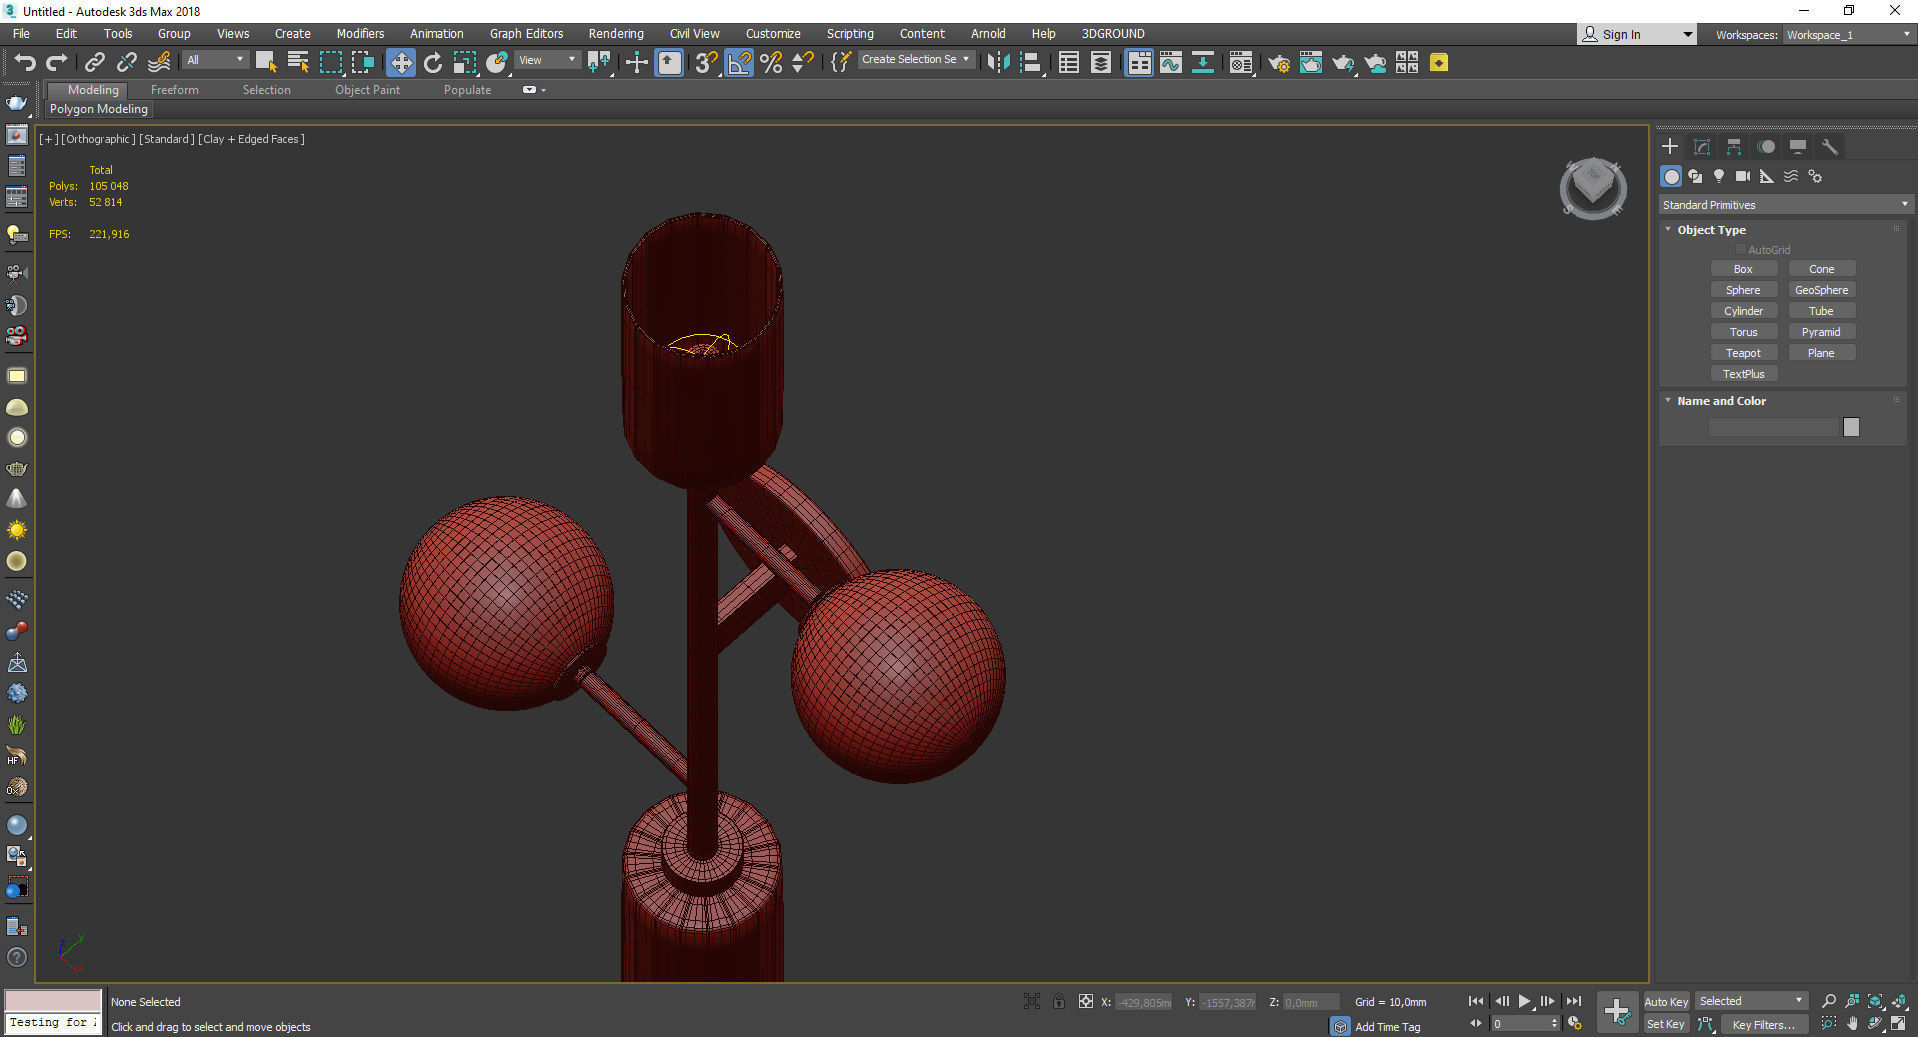Toggle Angle Snap icon

pyautogui.click(x=739, y=63)
